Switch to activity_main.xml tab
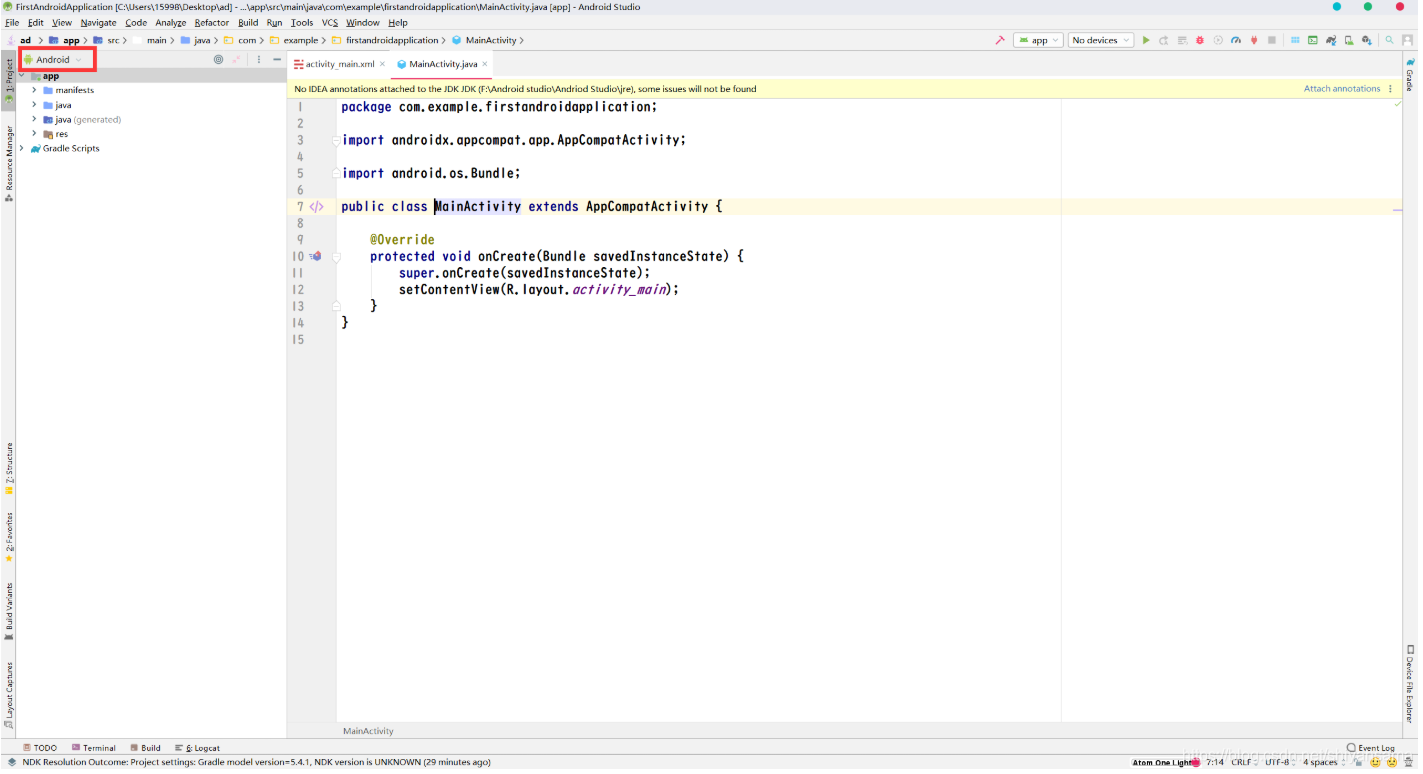The image size is (1423, 774). coord(340,64)
